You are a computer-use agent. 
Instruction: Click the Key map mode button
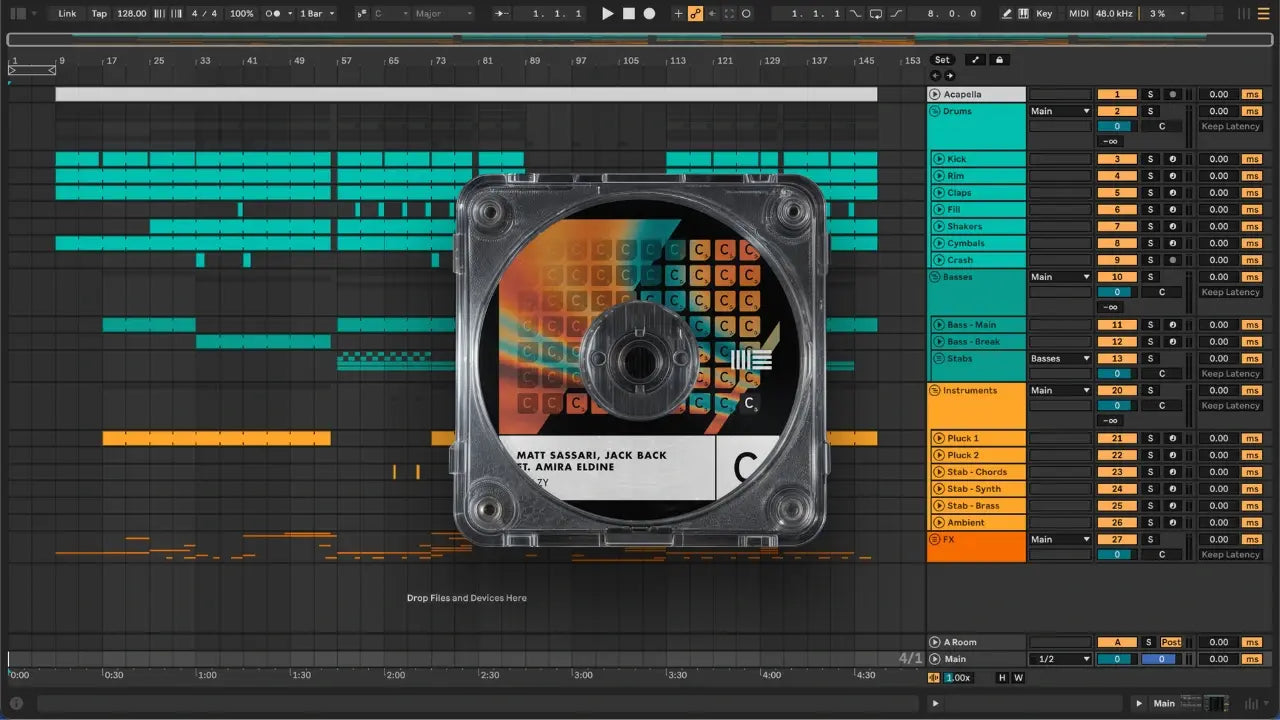click(x=1044, y=14)
